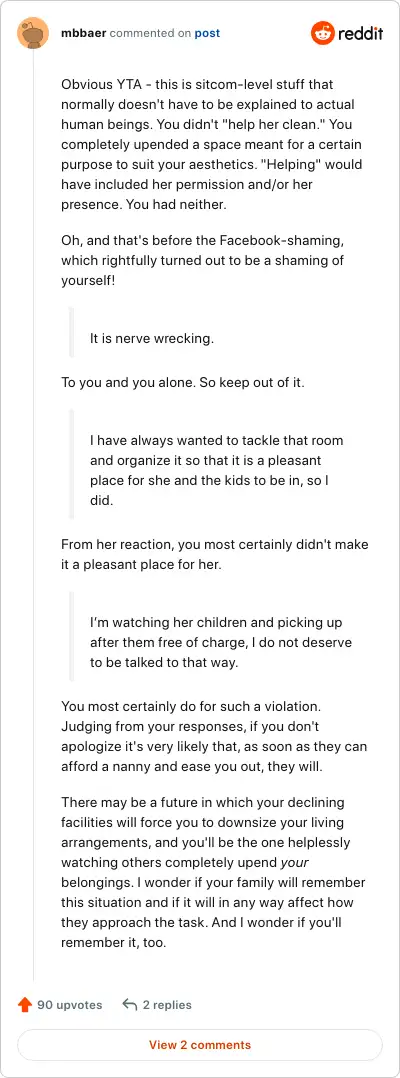
Task: Click the "commented on" text in header
Action: click(150, 33)
